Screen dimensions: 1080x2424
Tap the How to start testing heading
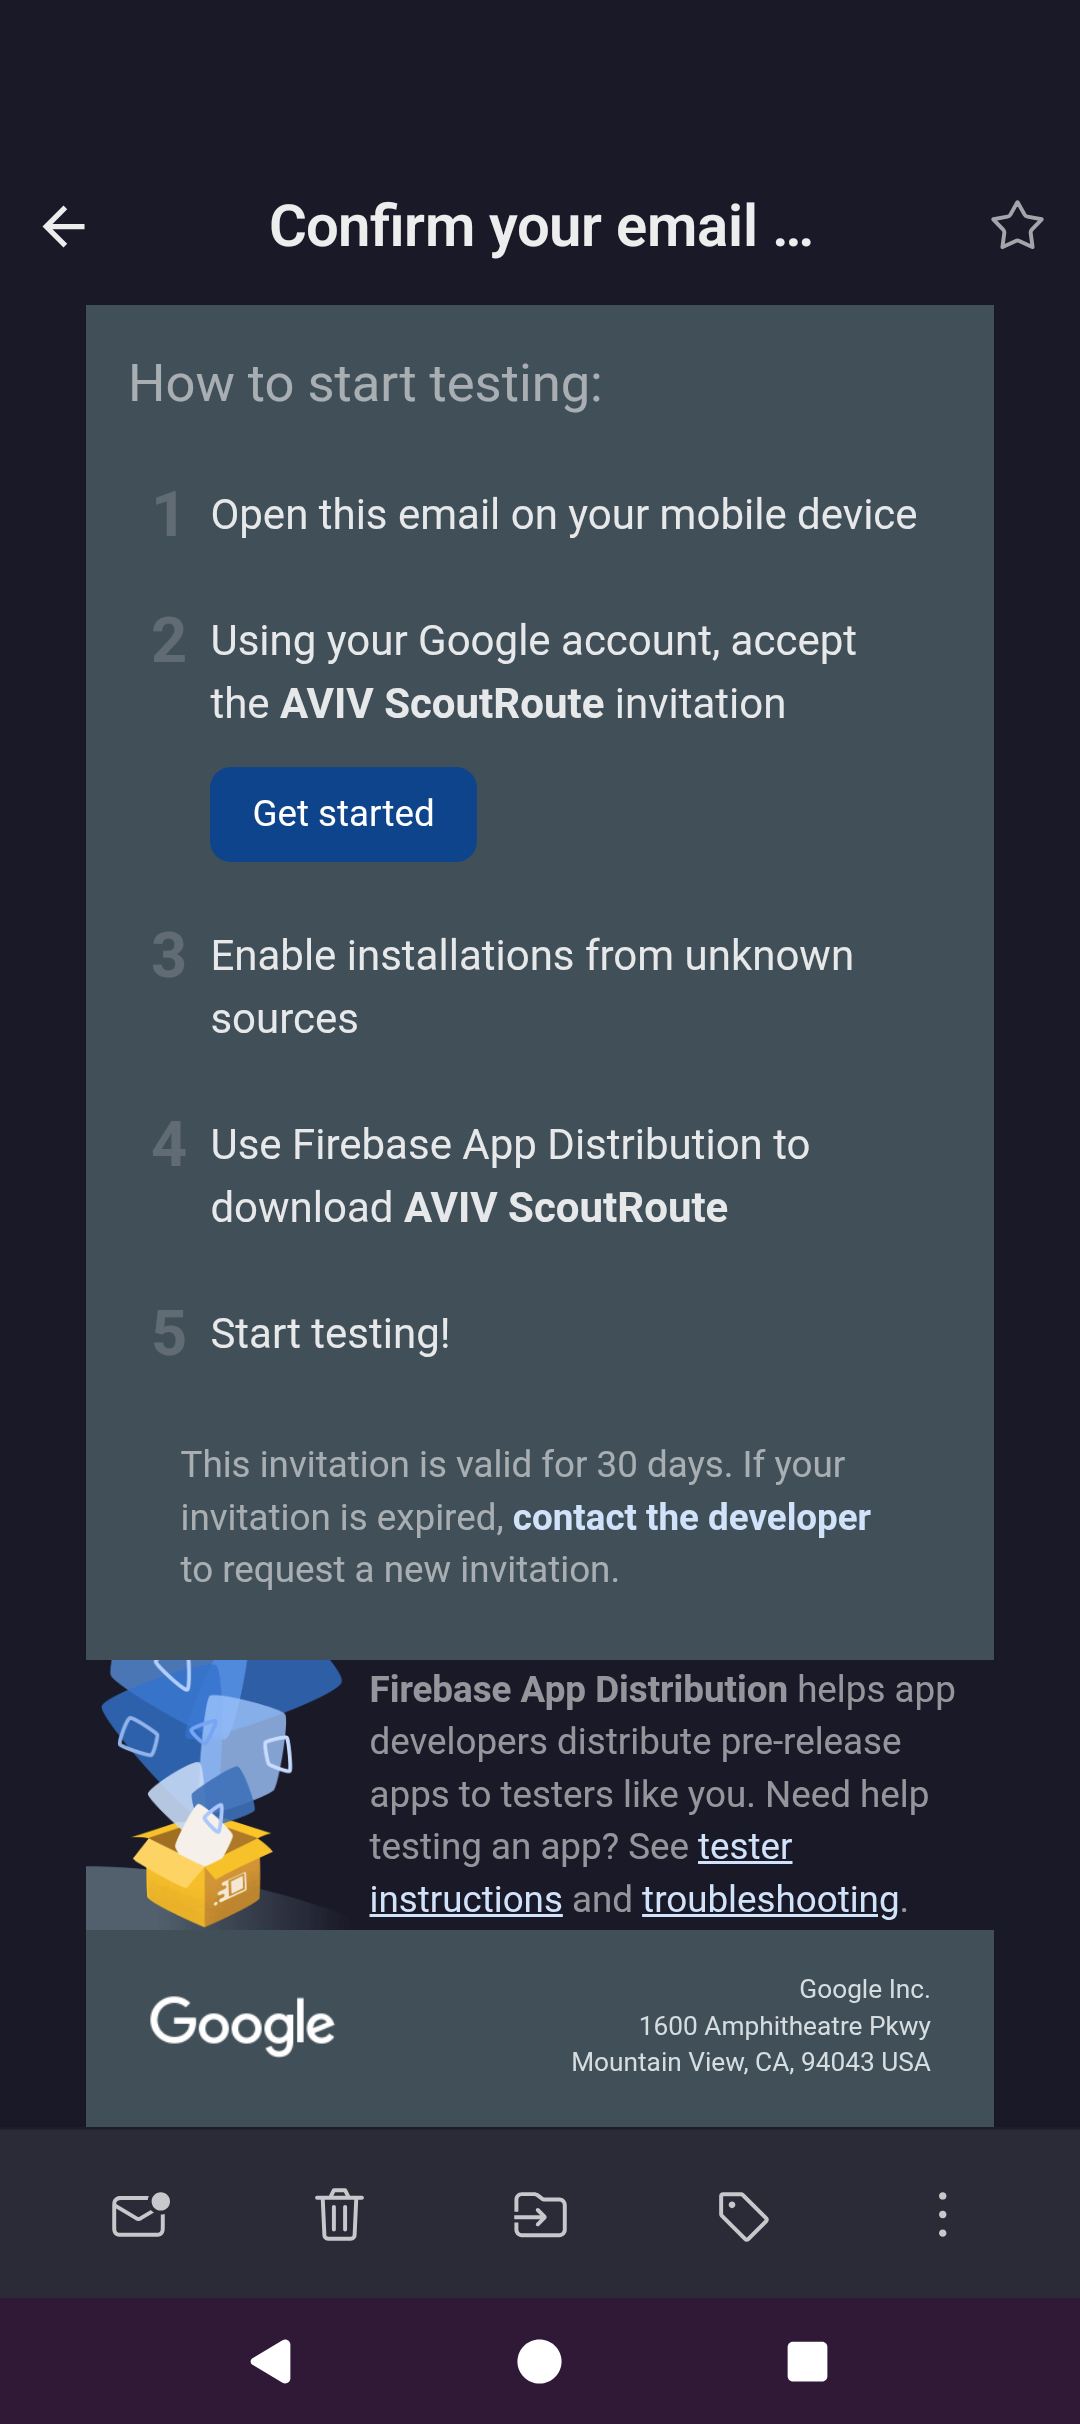pos(366,383)
